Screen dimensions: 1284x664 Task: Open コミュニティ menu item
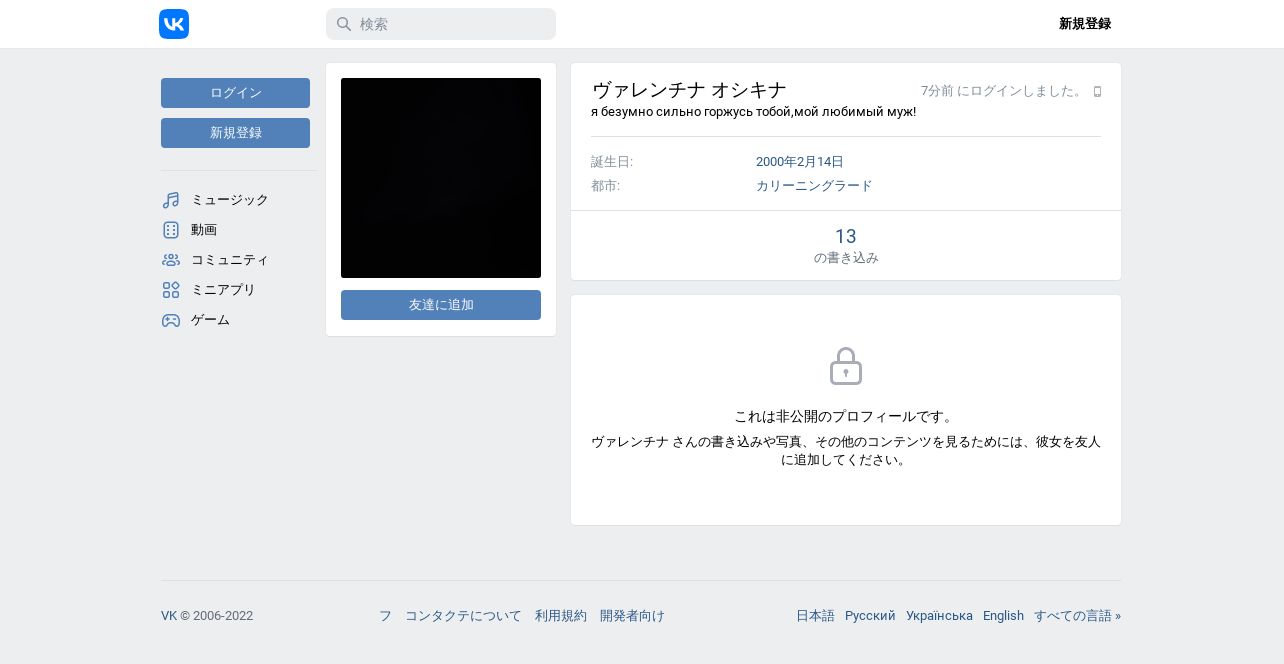[235, 260]
